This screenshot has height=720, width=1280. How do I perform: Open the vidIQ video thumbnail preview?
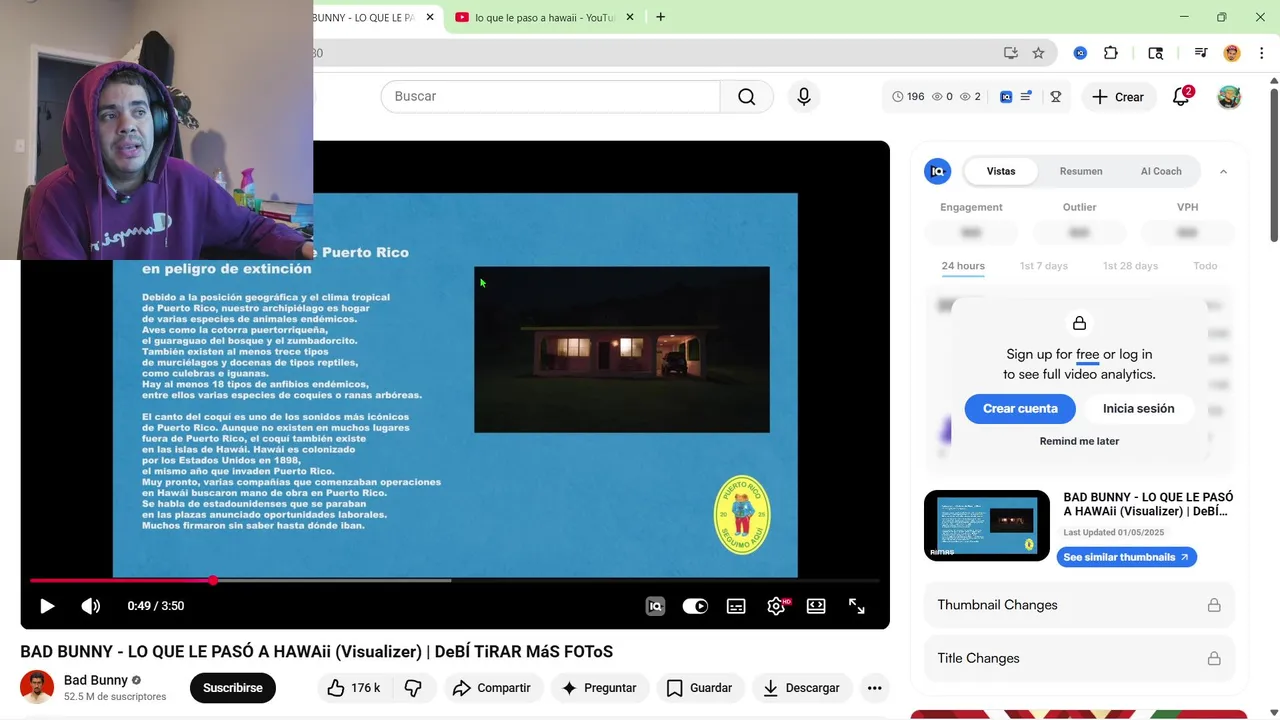pyautogui.click(x=987, y=525)
